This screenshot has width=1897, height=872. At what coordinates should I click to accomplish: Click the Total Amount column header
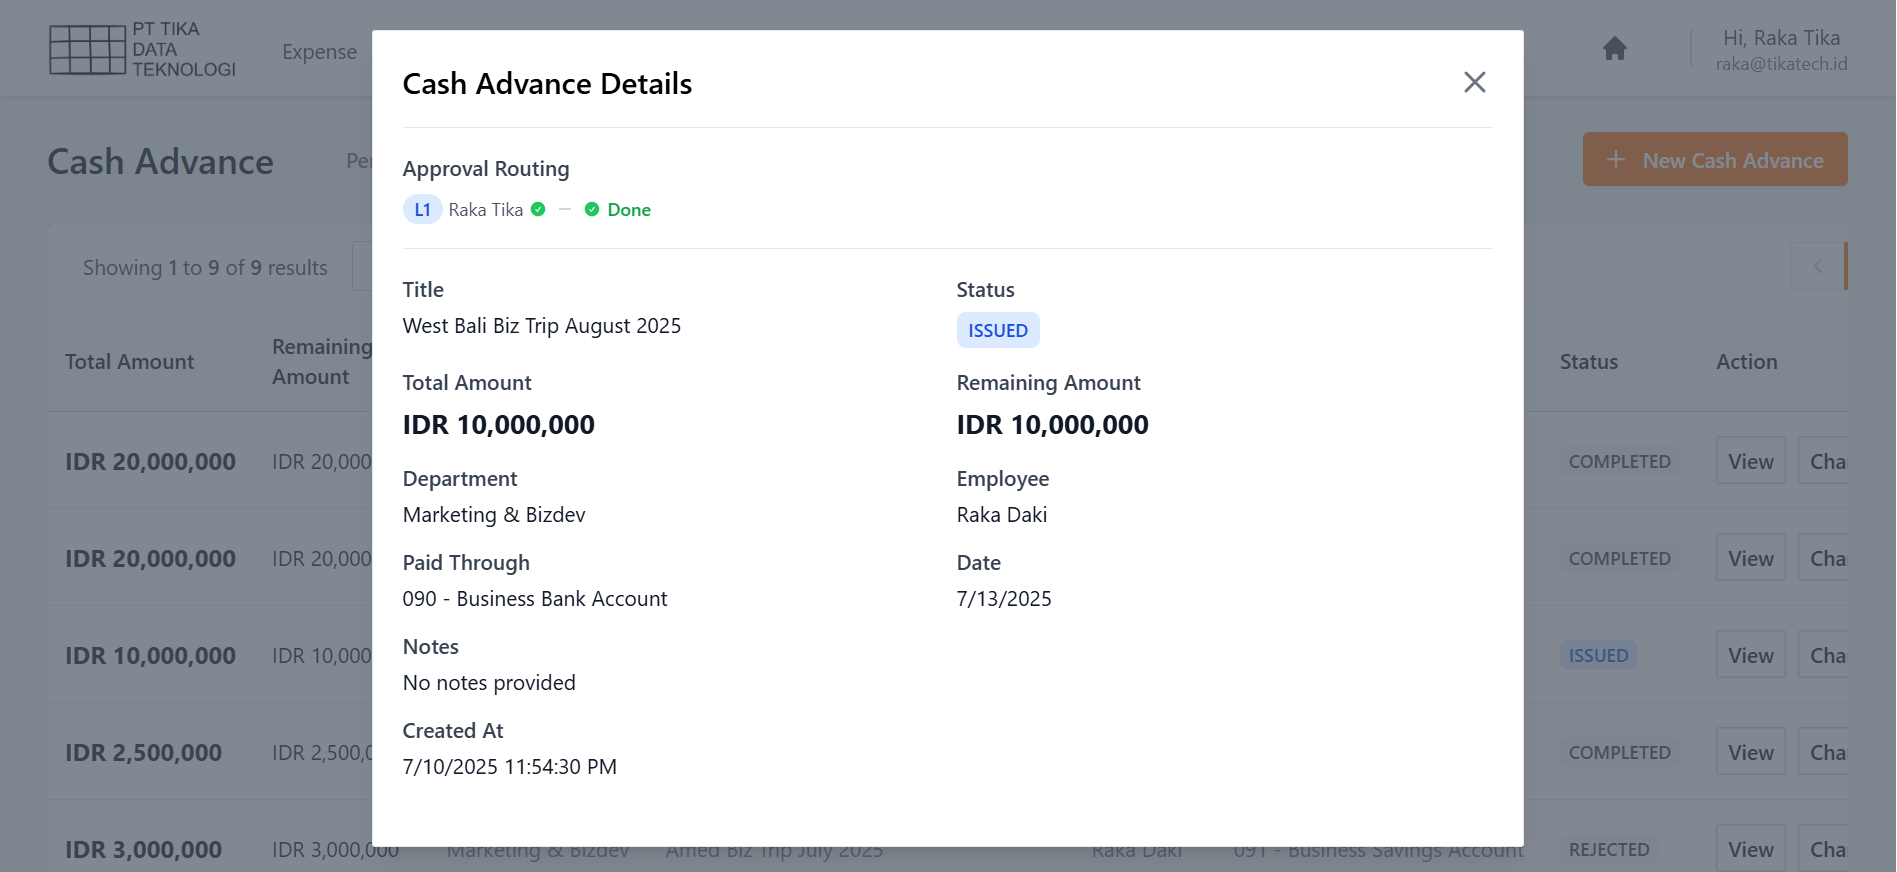coord(130,362)
